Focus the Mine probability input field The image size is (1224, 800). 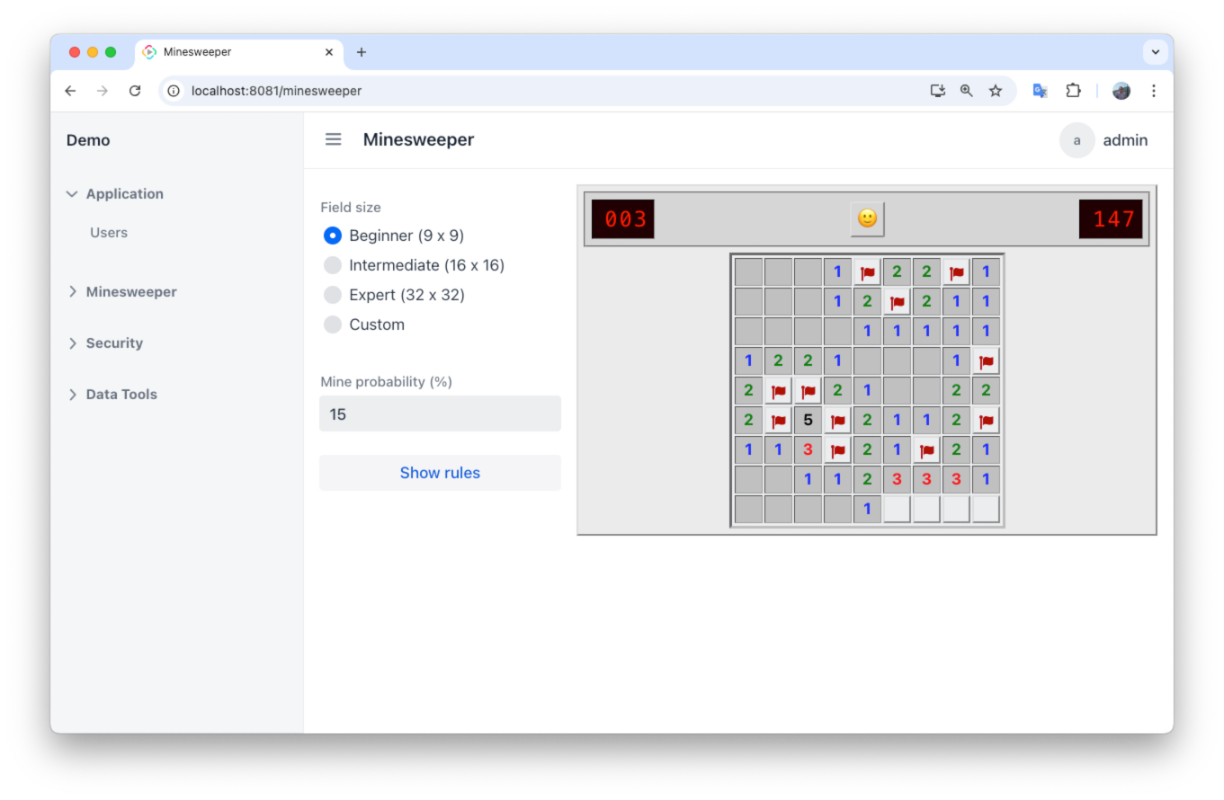coord(440,414)
